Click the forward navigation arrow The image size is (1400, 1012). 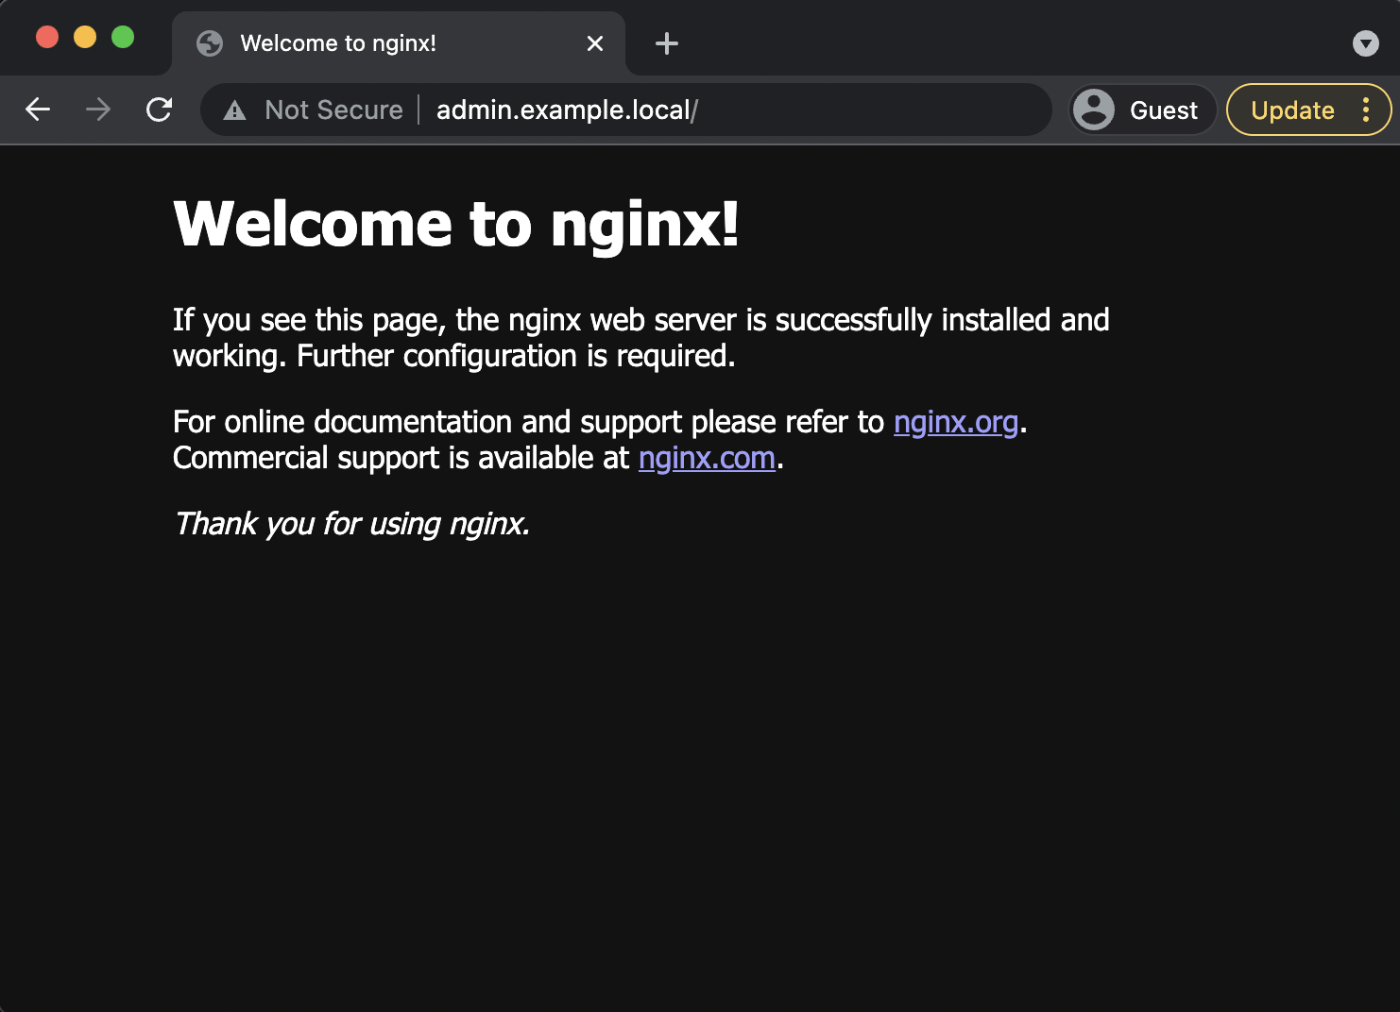pyautogui.click(x=98, y=110)
